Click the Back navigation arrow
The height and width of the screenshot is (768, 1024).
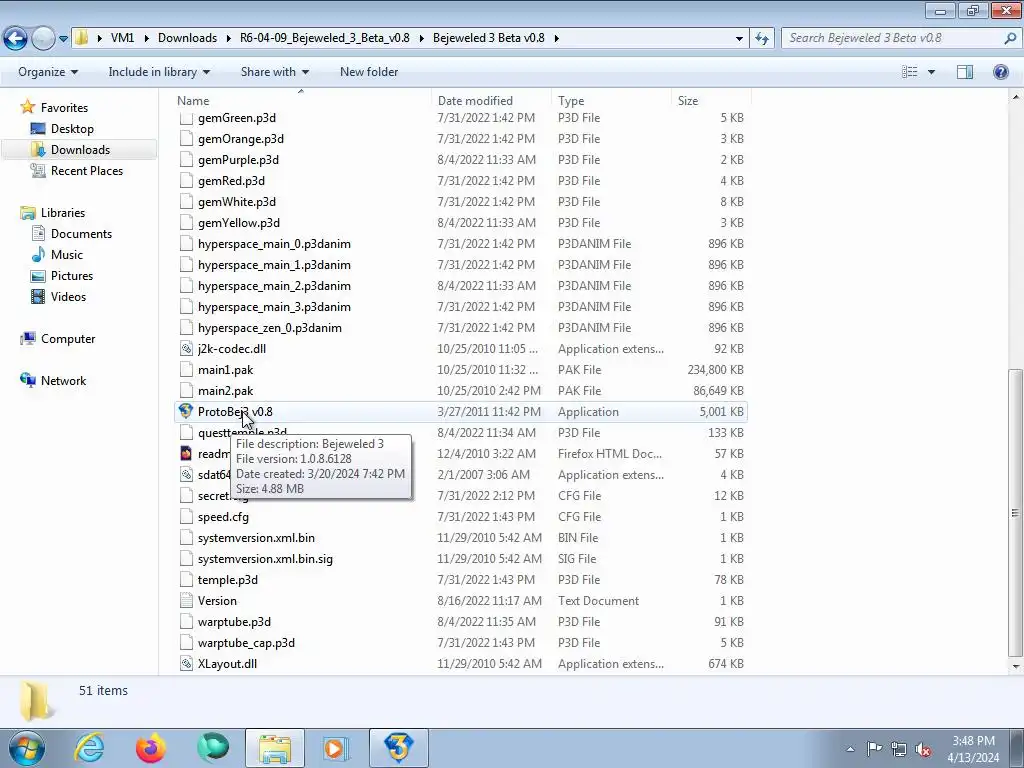point(16,39)
